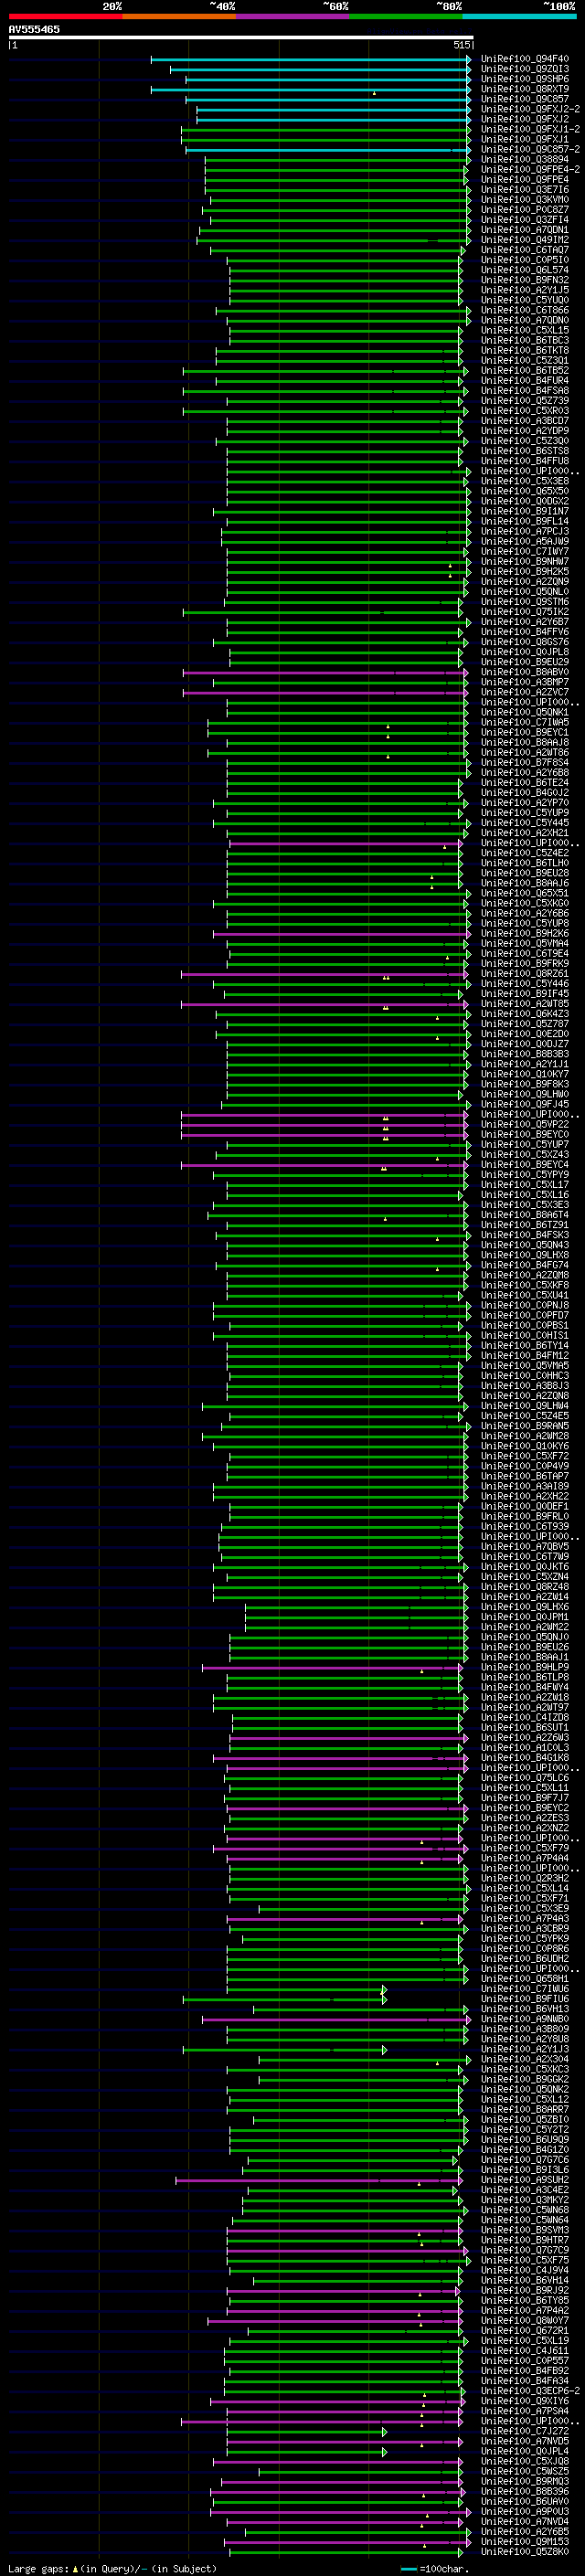This screenshot has height=2576, width=585.
Task: Click hit label UniRef100_C6T866
Action: tap(525, 311)
